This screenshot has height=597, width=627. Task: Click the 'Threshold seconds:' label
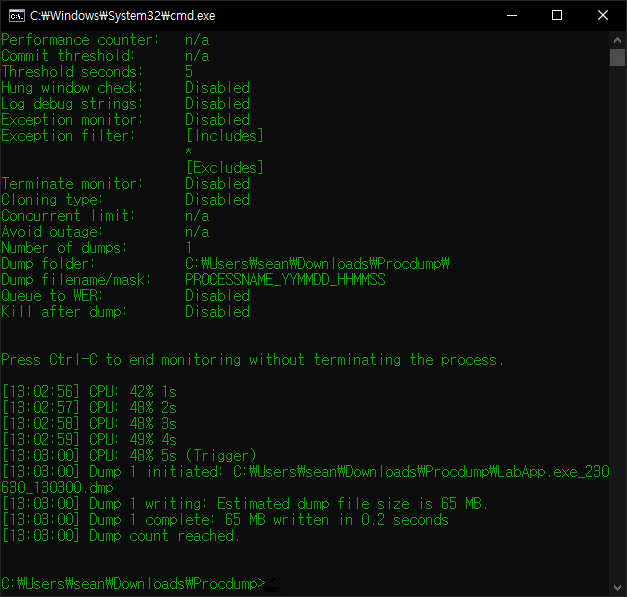point(72,72)
